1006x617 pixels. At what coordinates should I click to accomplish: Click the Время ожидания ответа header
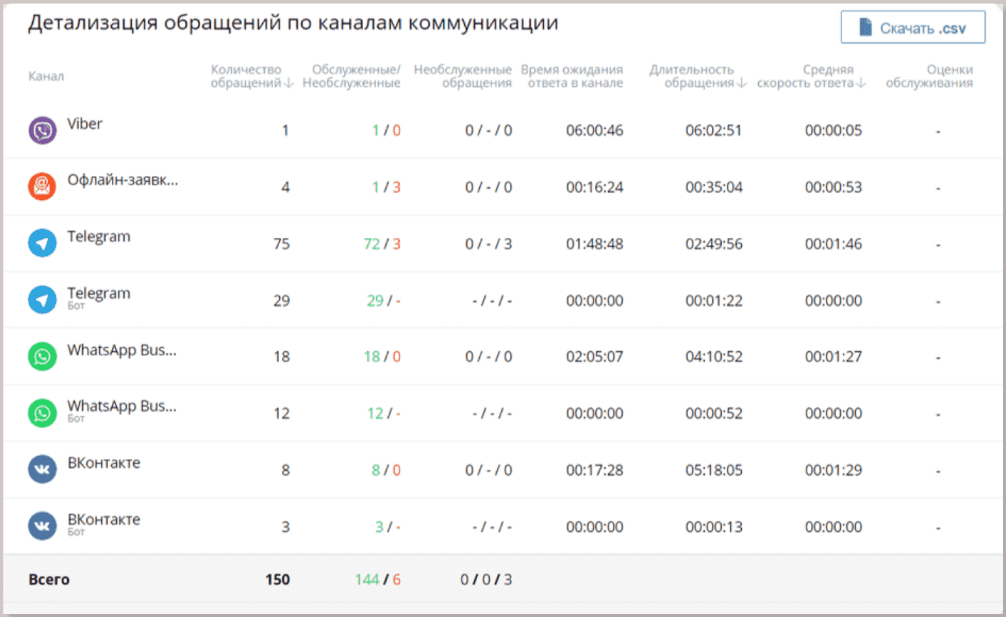click(572, 76)
